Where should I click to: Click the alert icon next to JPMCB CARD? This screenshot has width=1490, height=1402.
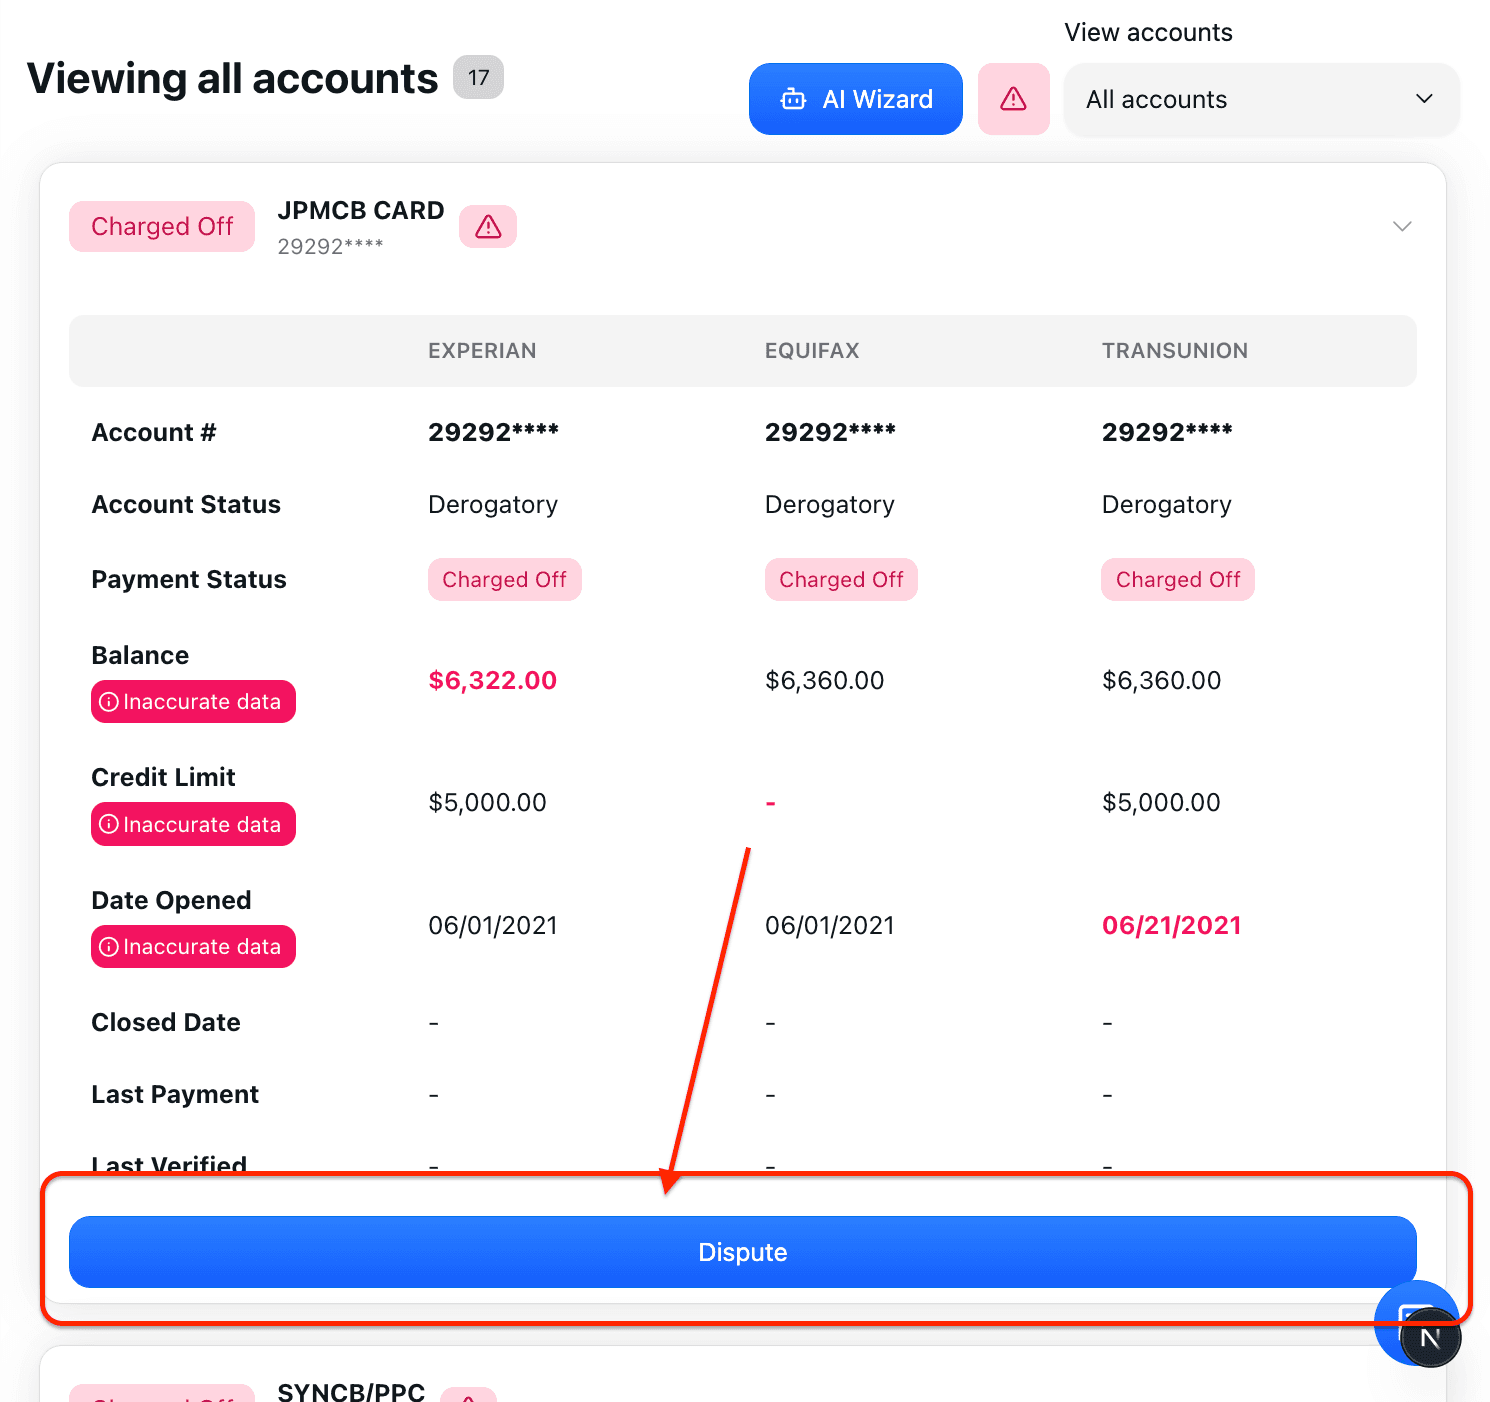pos(488,227)
